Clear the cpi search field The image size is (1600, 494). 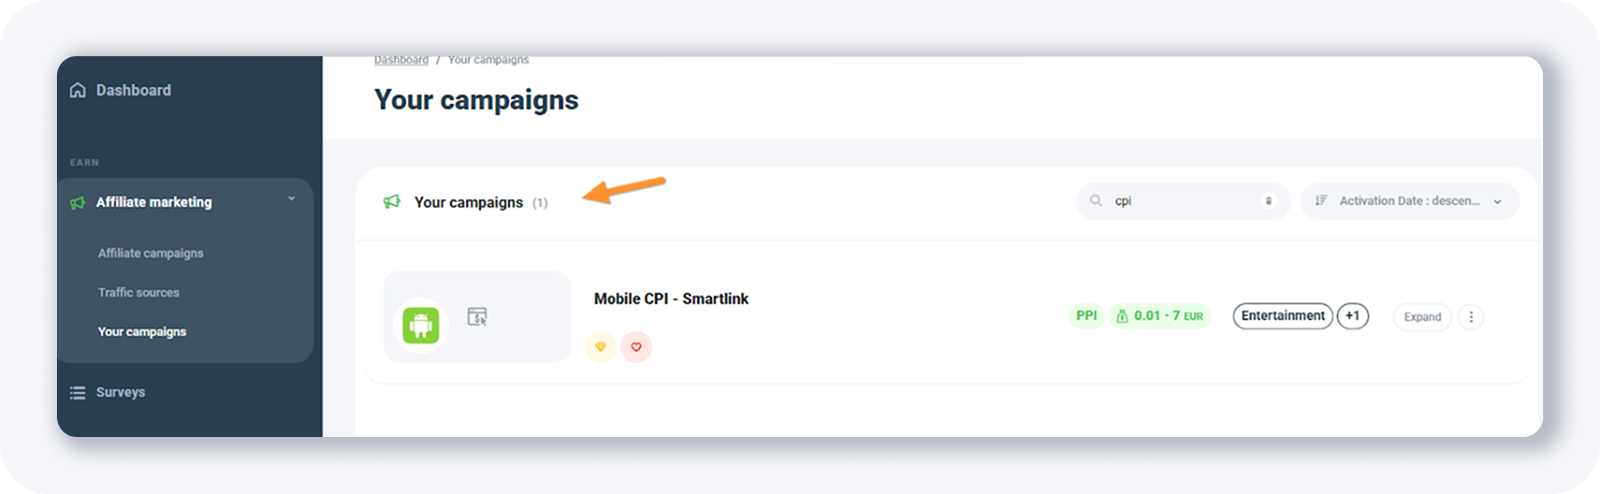(1268, 202)
